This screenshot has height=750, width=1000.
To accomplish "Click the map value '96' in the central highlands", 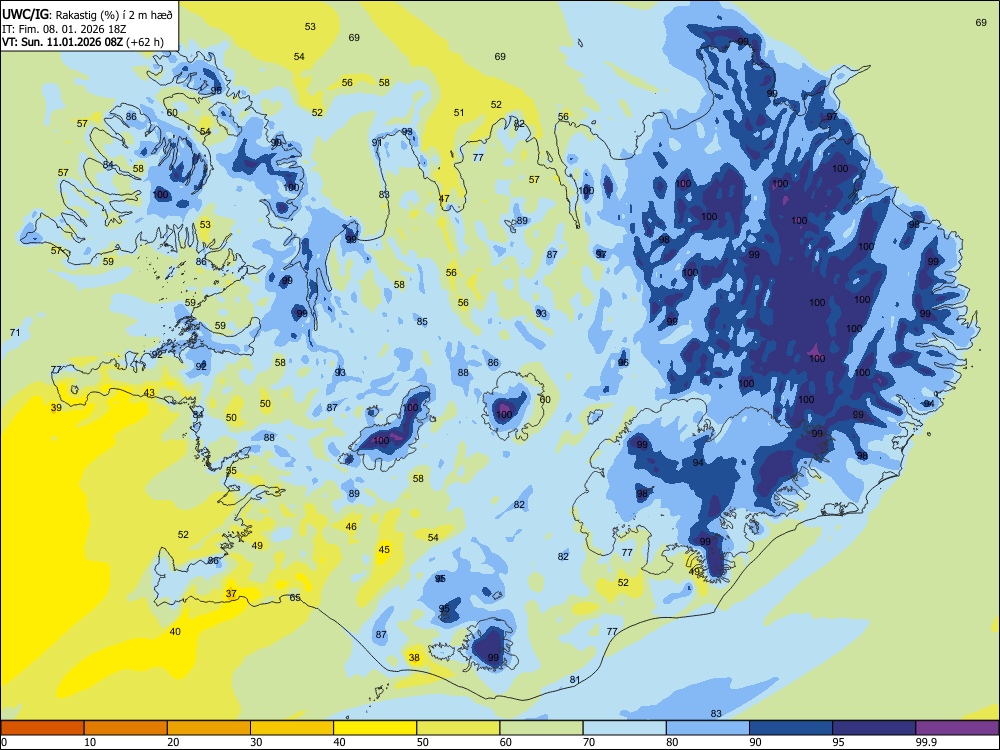I will click(623, 362).
